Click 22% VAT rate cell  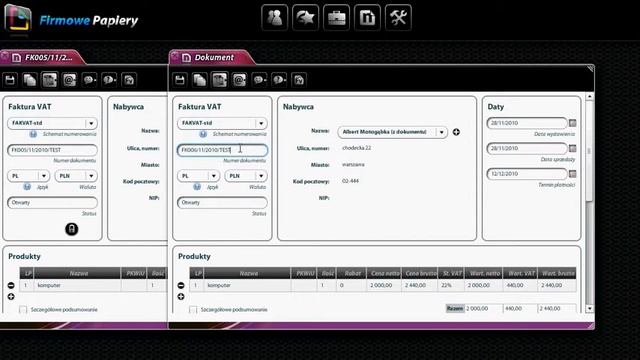pos(451,285)
